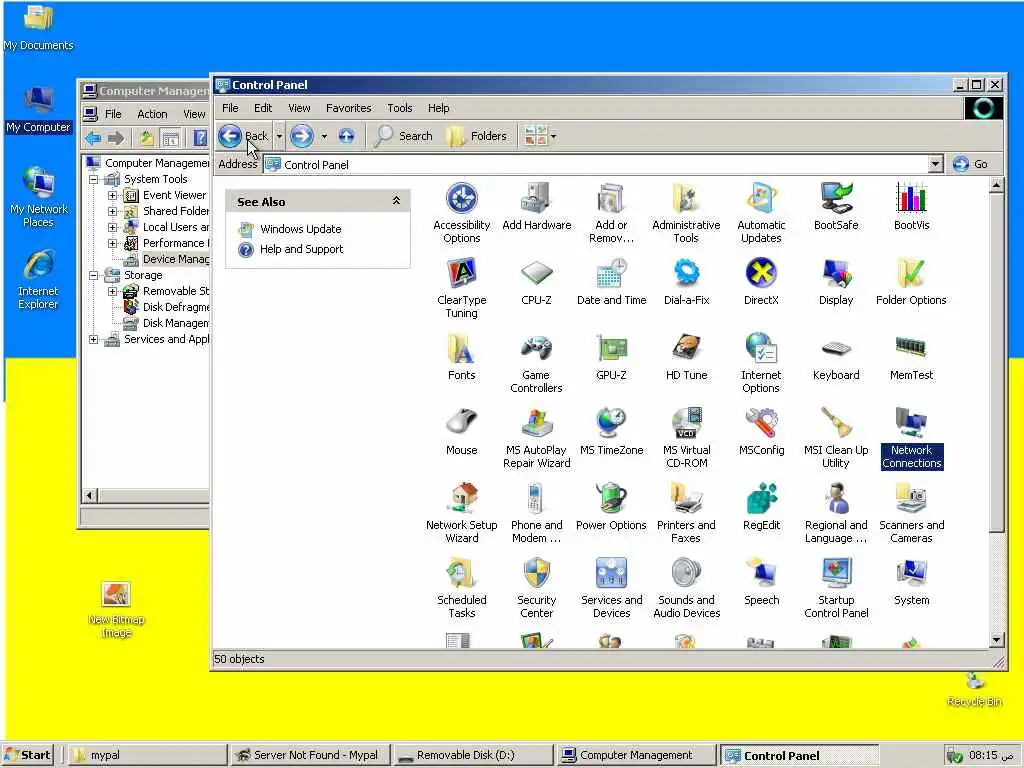
Task: Open Views button dropdown arrow
Action: click(553, 136)
